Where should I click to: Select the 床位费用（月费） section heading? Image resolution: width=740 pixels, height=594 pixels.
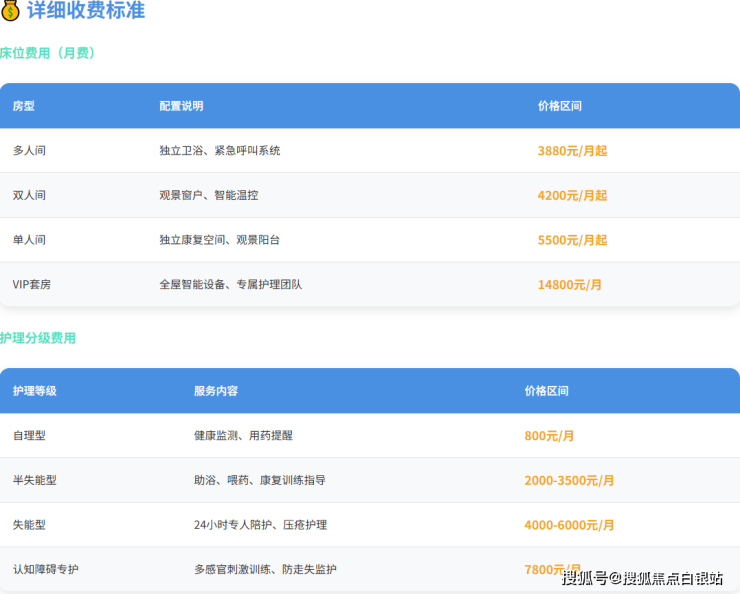48,53
